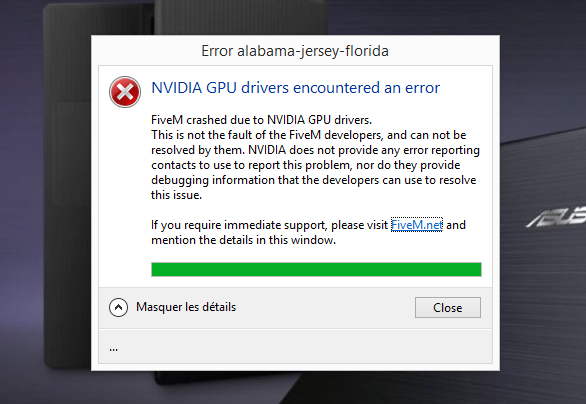The width and height of the screenshot is (586, 404).
Task: Collapse details using the circled chevron icon
Action: coord(118,308)
